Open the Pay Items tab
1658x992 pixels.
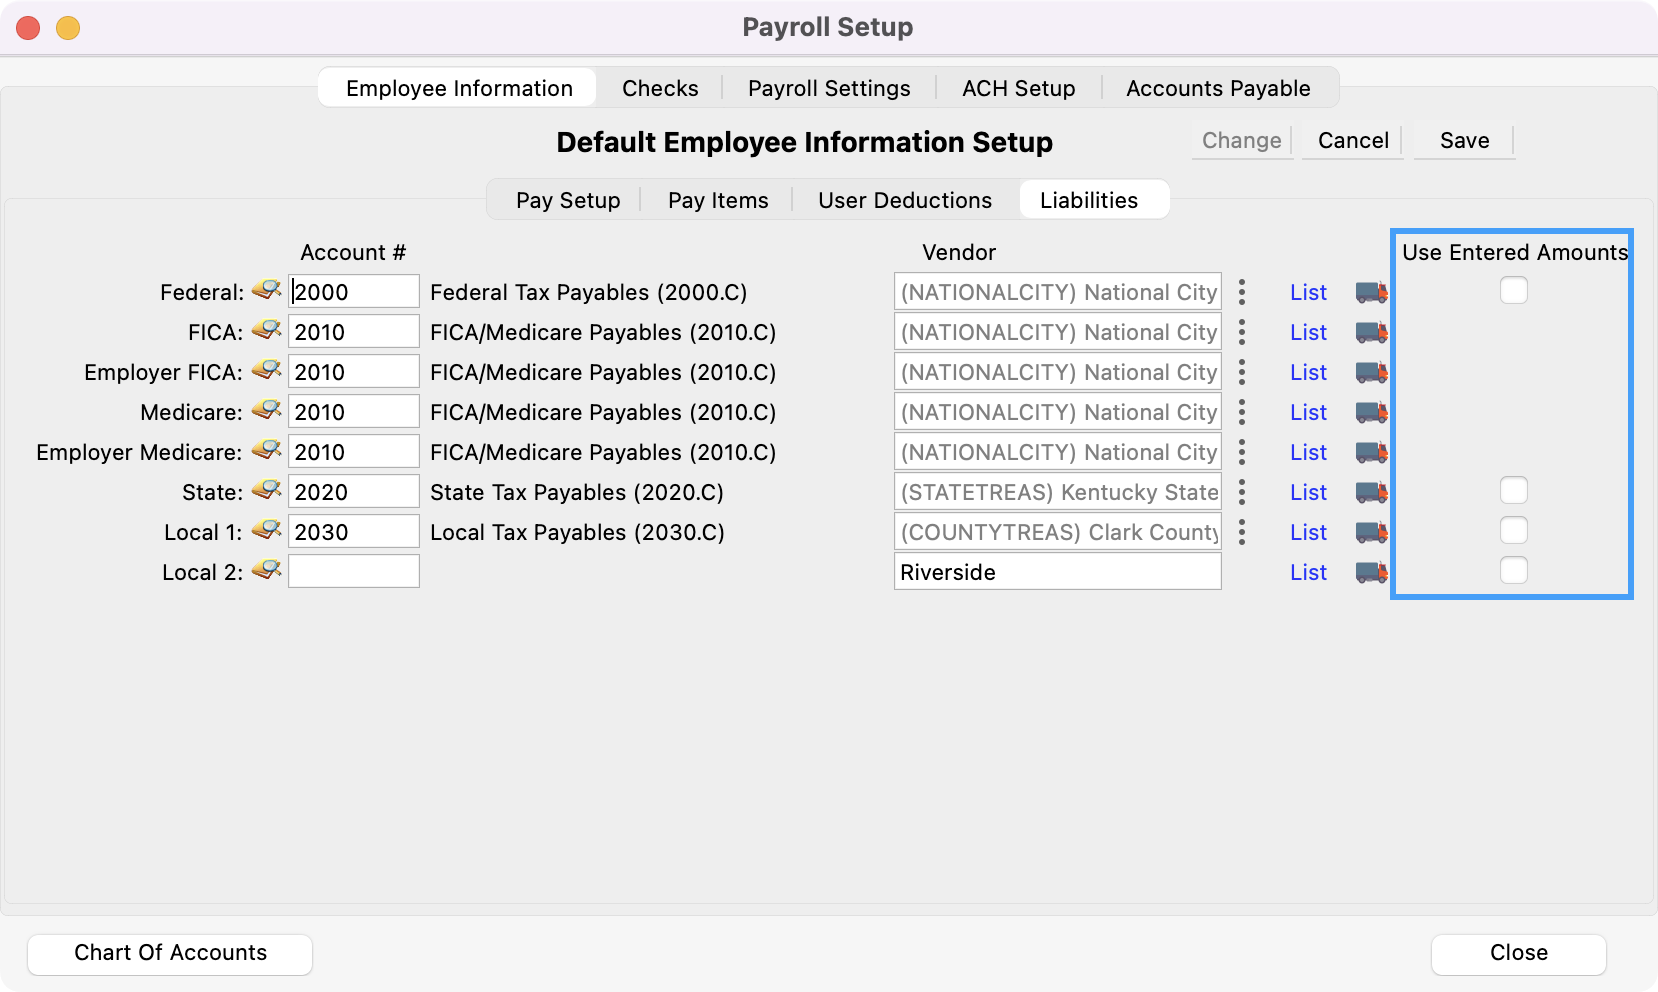coord(718,200)
